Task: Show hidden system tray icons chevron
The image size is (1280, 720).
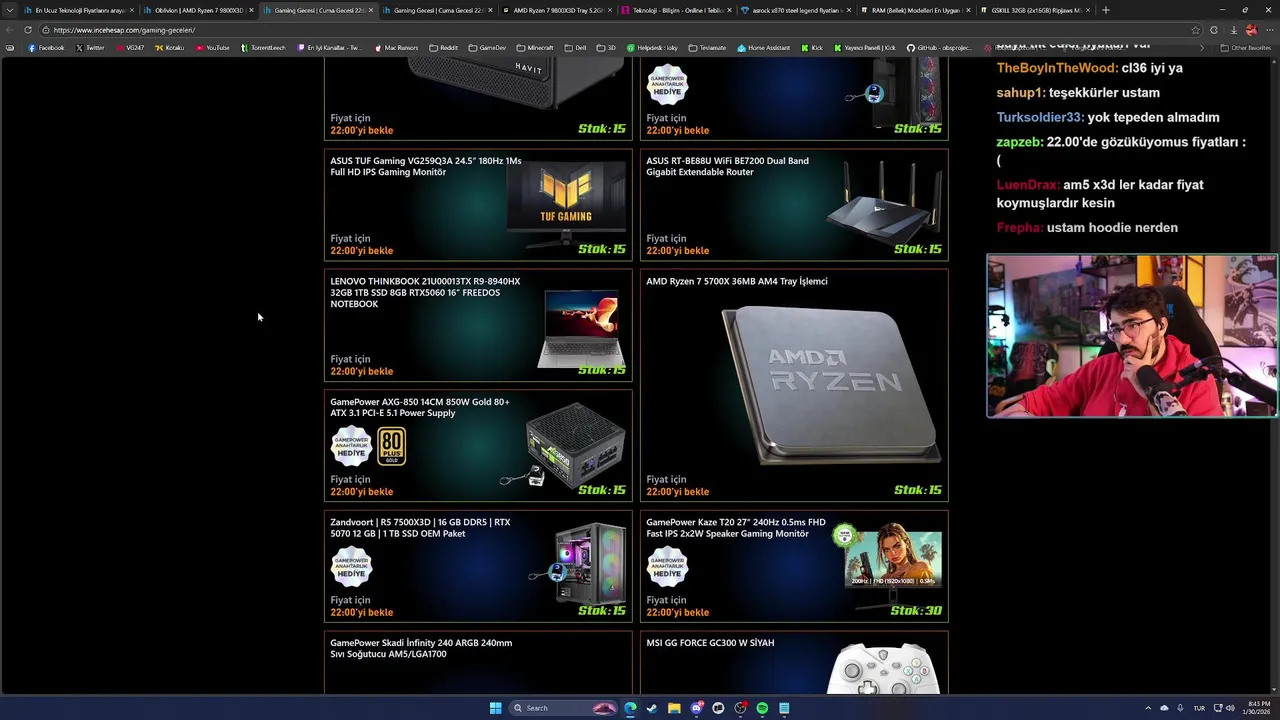Action: (1148, 708)
